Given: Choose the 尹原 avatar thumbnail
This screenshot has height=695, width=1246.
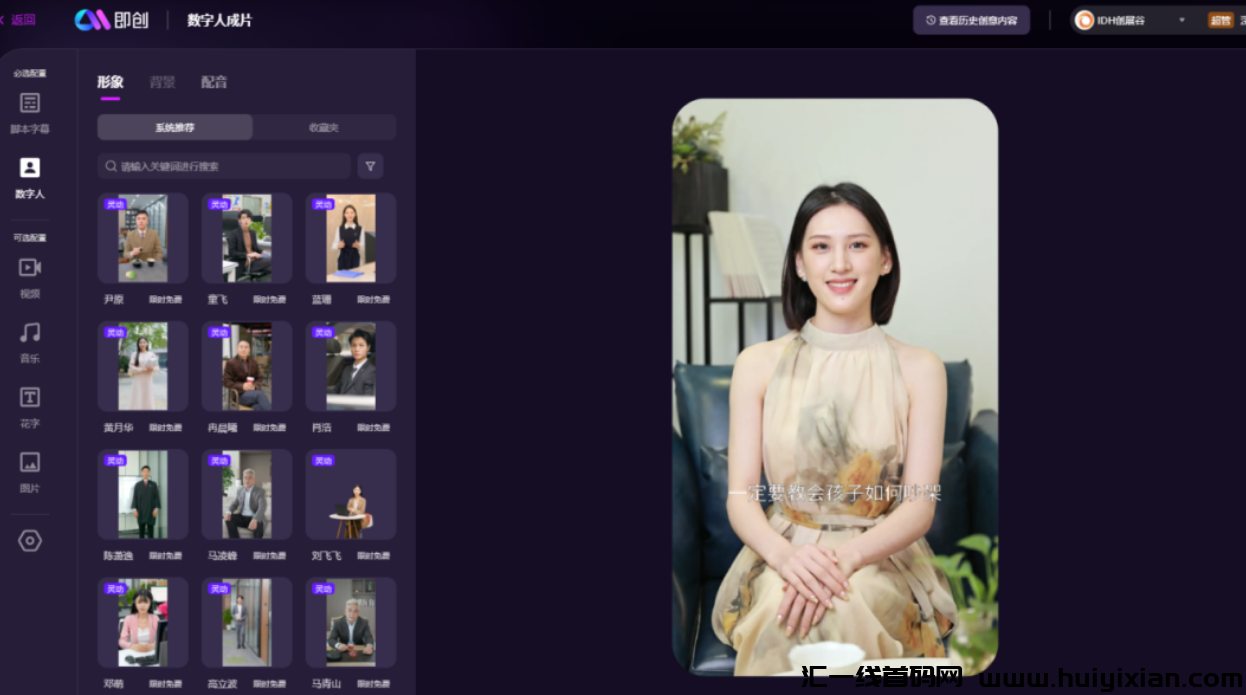Looking at the screenshot, I should point(143,238).
